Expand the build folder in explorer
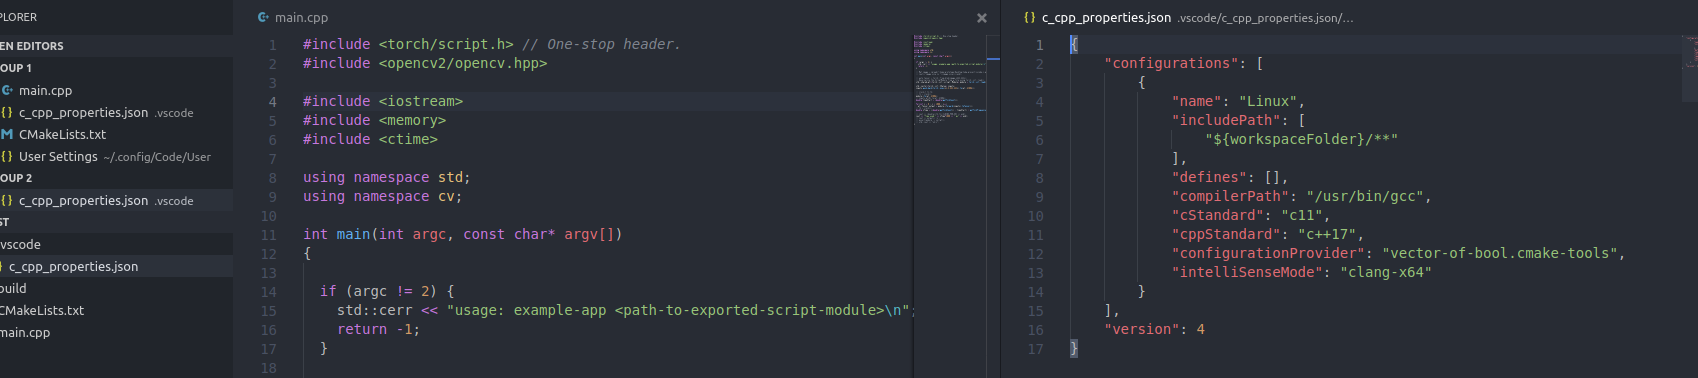Image resolution: width=1698 pixels, height=378 pixels. coord(116,288)
